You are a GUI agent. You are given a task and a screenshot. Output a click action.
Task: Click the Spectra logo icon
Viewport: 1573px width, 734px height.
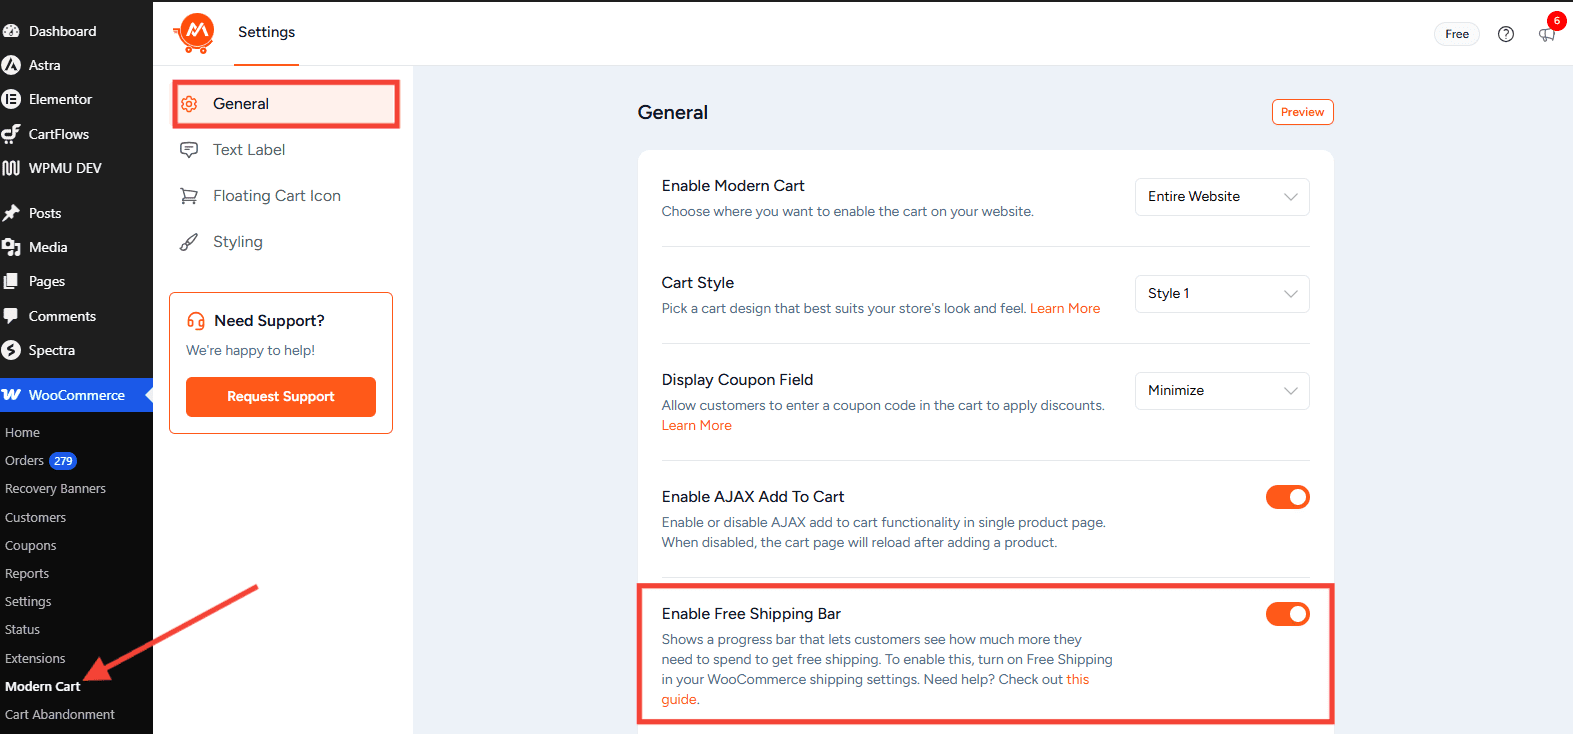[11, 350]
